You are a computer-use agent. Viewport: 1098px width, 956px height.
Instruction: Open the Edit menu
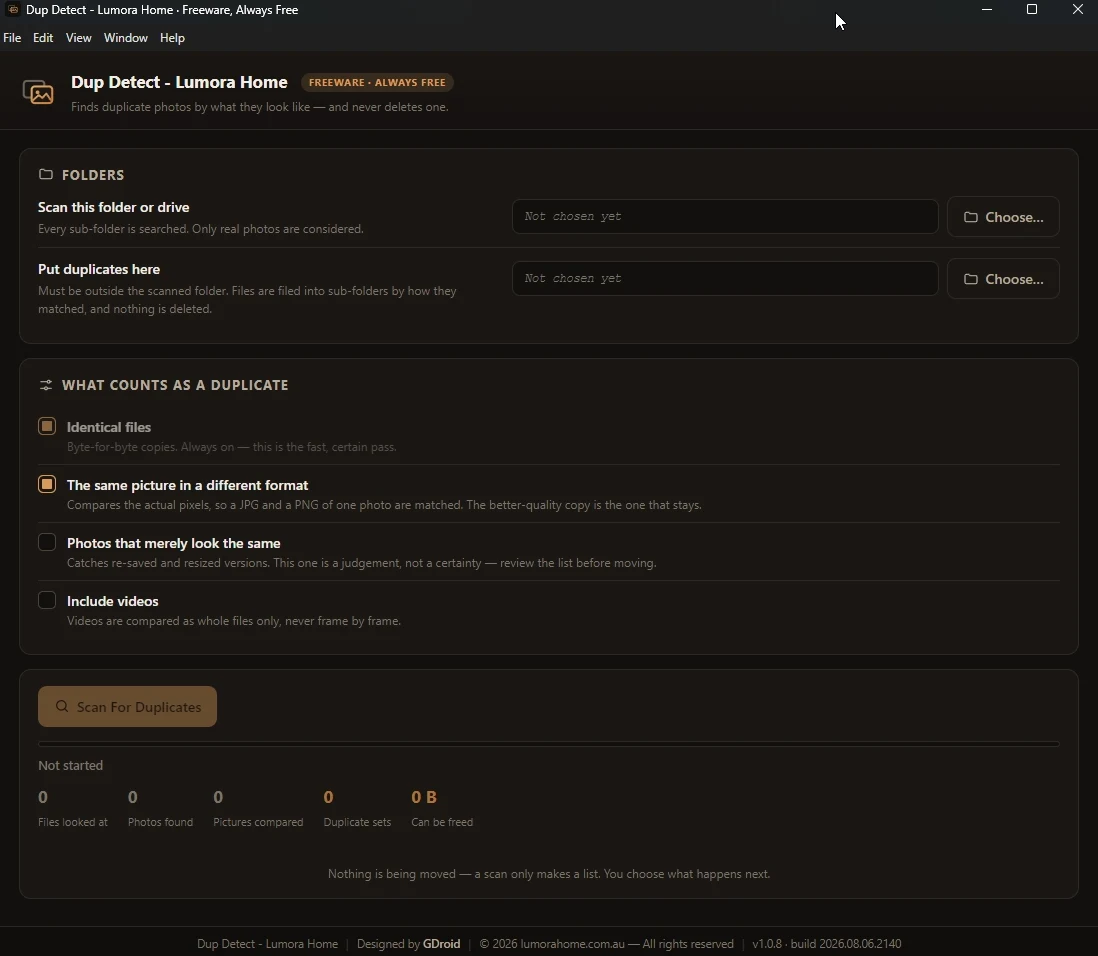coord(43,38)
